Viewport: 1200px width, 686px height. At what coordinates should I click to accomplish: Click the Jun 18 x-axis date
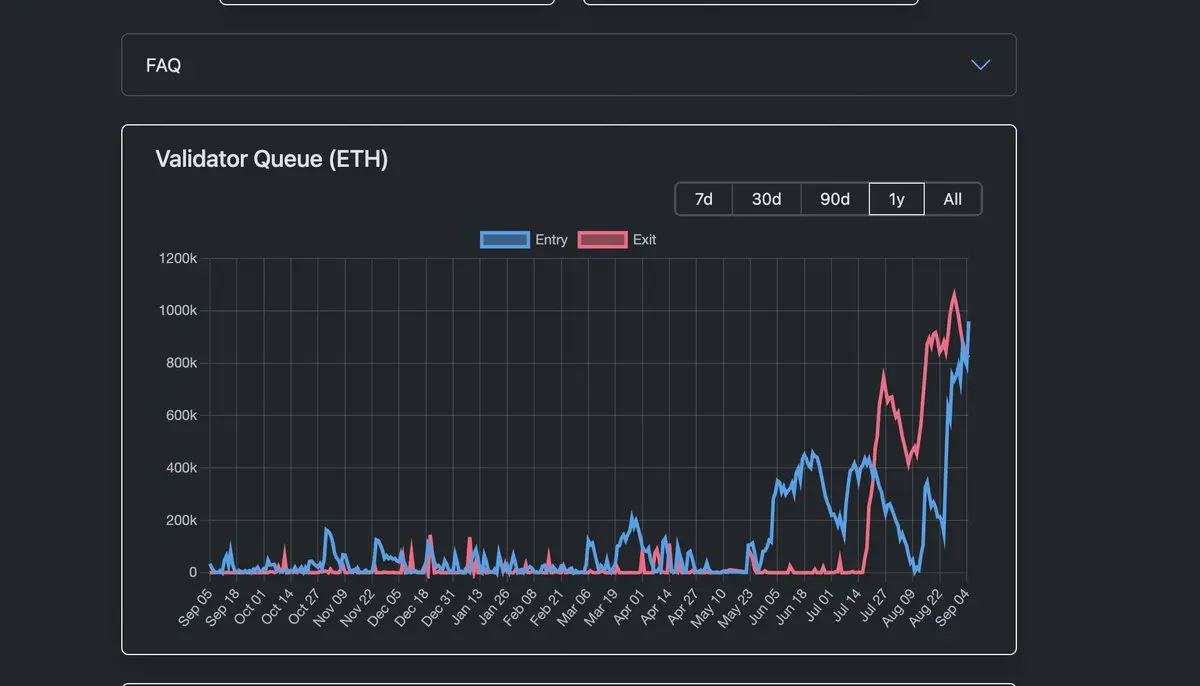pos(789,607)
